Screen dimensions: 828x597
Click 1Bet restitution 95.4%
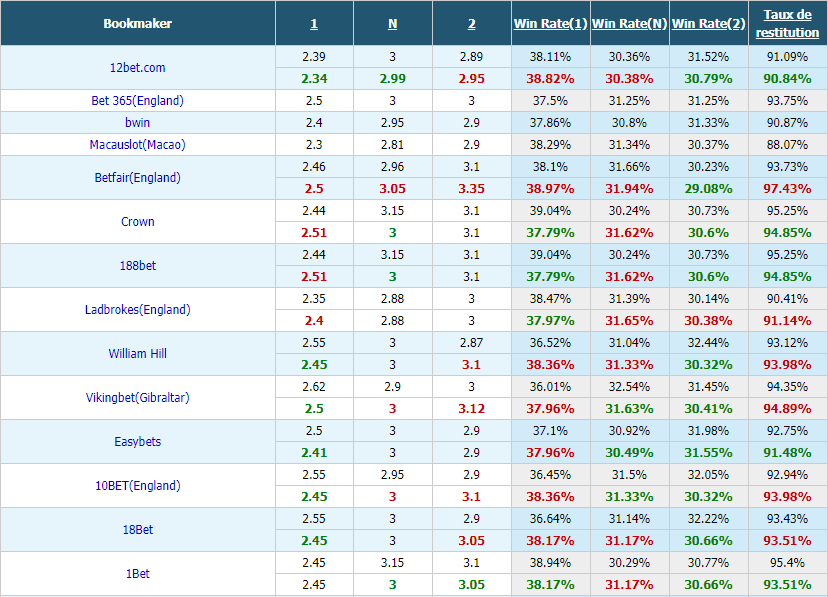787,563
